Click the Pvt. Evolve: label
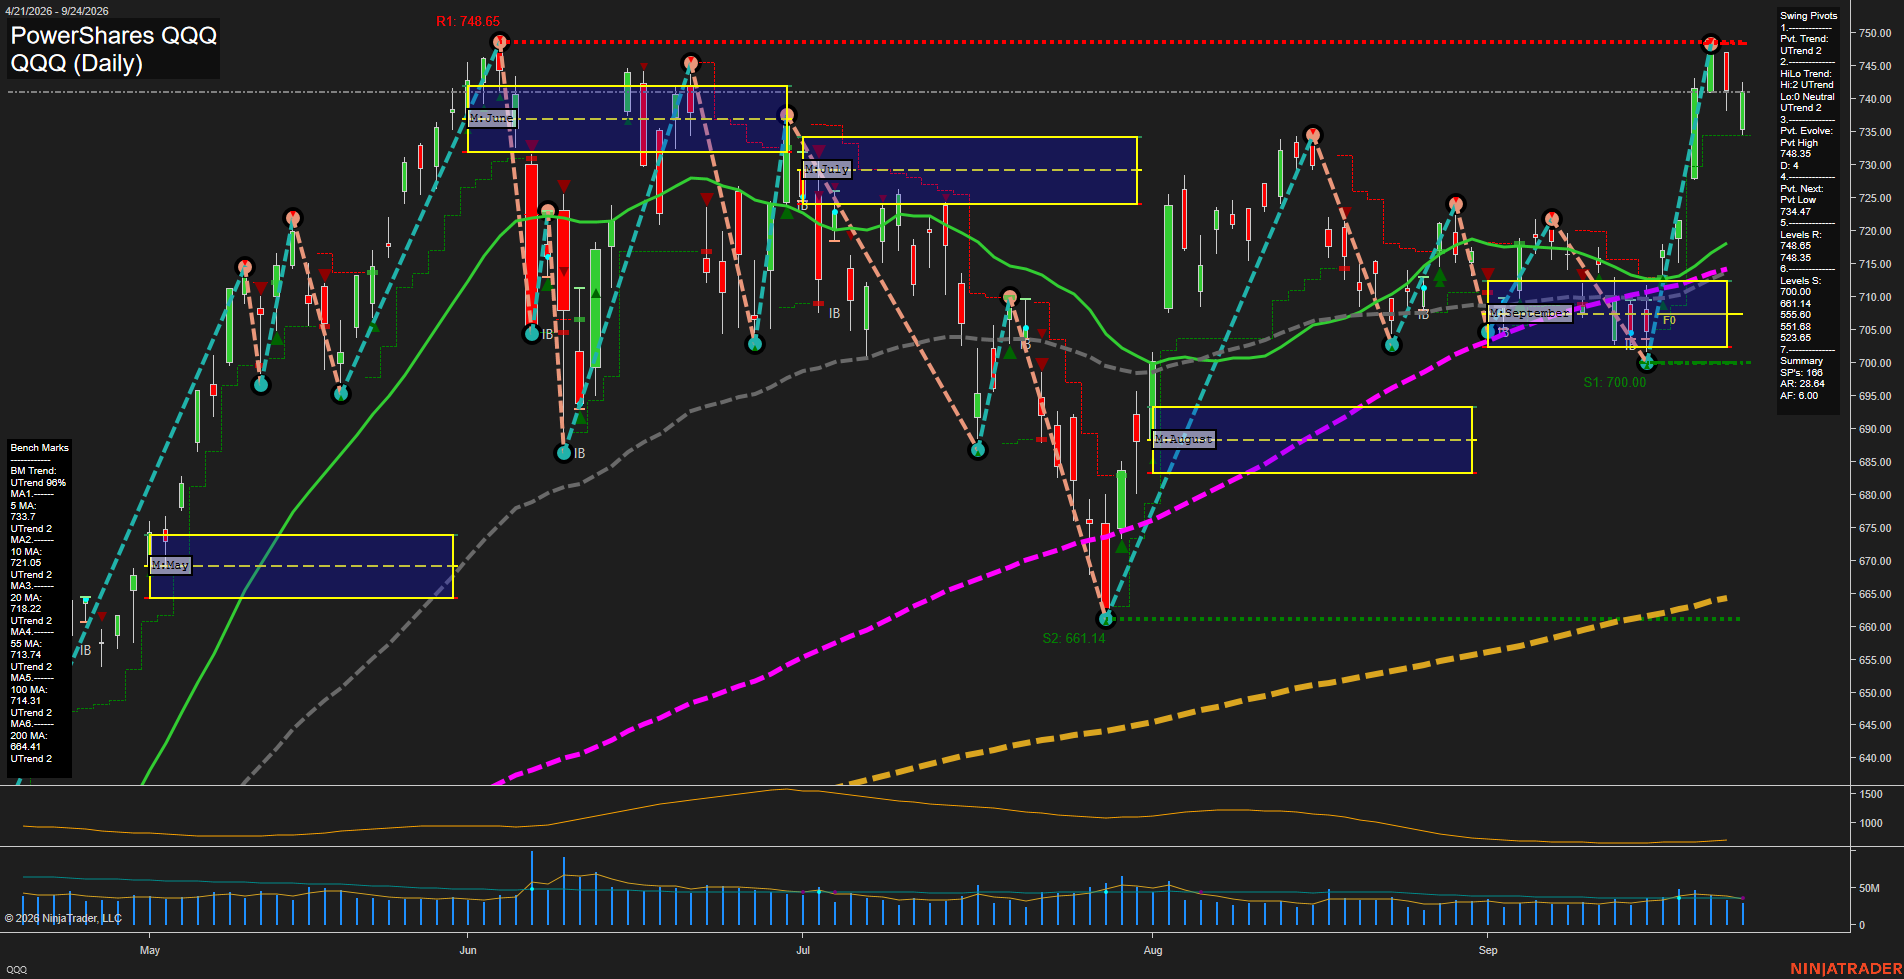 pos(1806,131)
